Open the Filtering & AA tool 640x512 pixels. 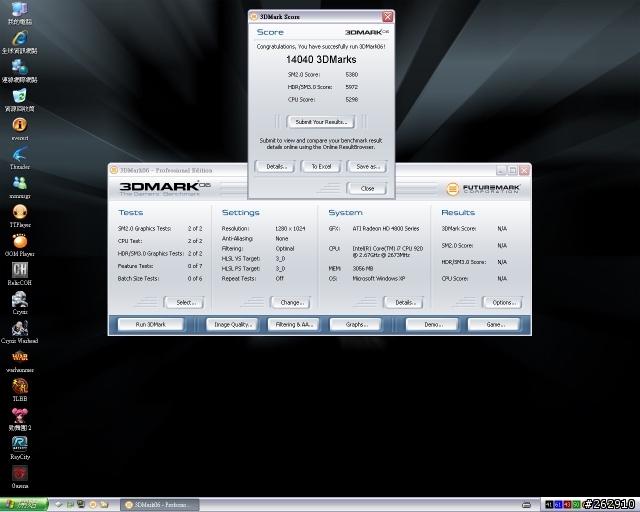(x=293, y=325)
